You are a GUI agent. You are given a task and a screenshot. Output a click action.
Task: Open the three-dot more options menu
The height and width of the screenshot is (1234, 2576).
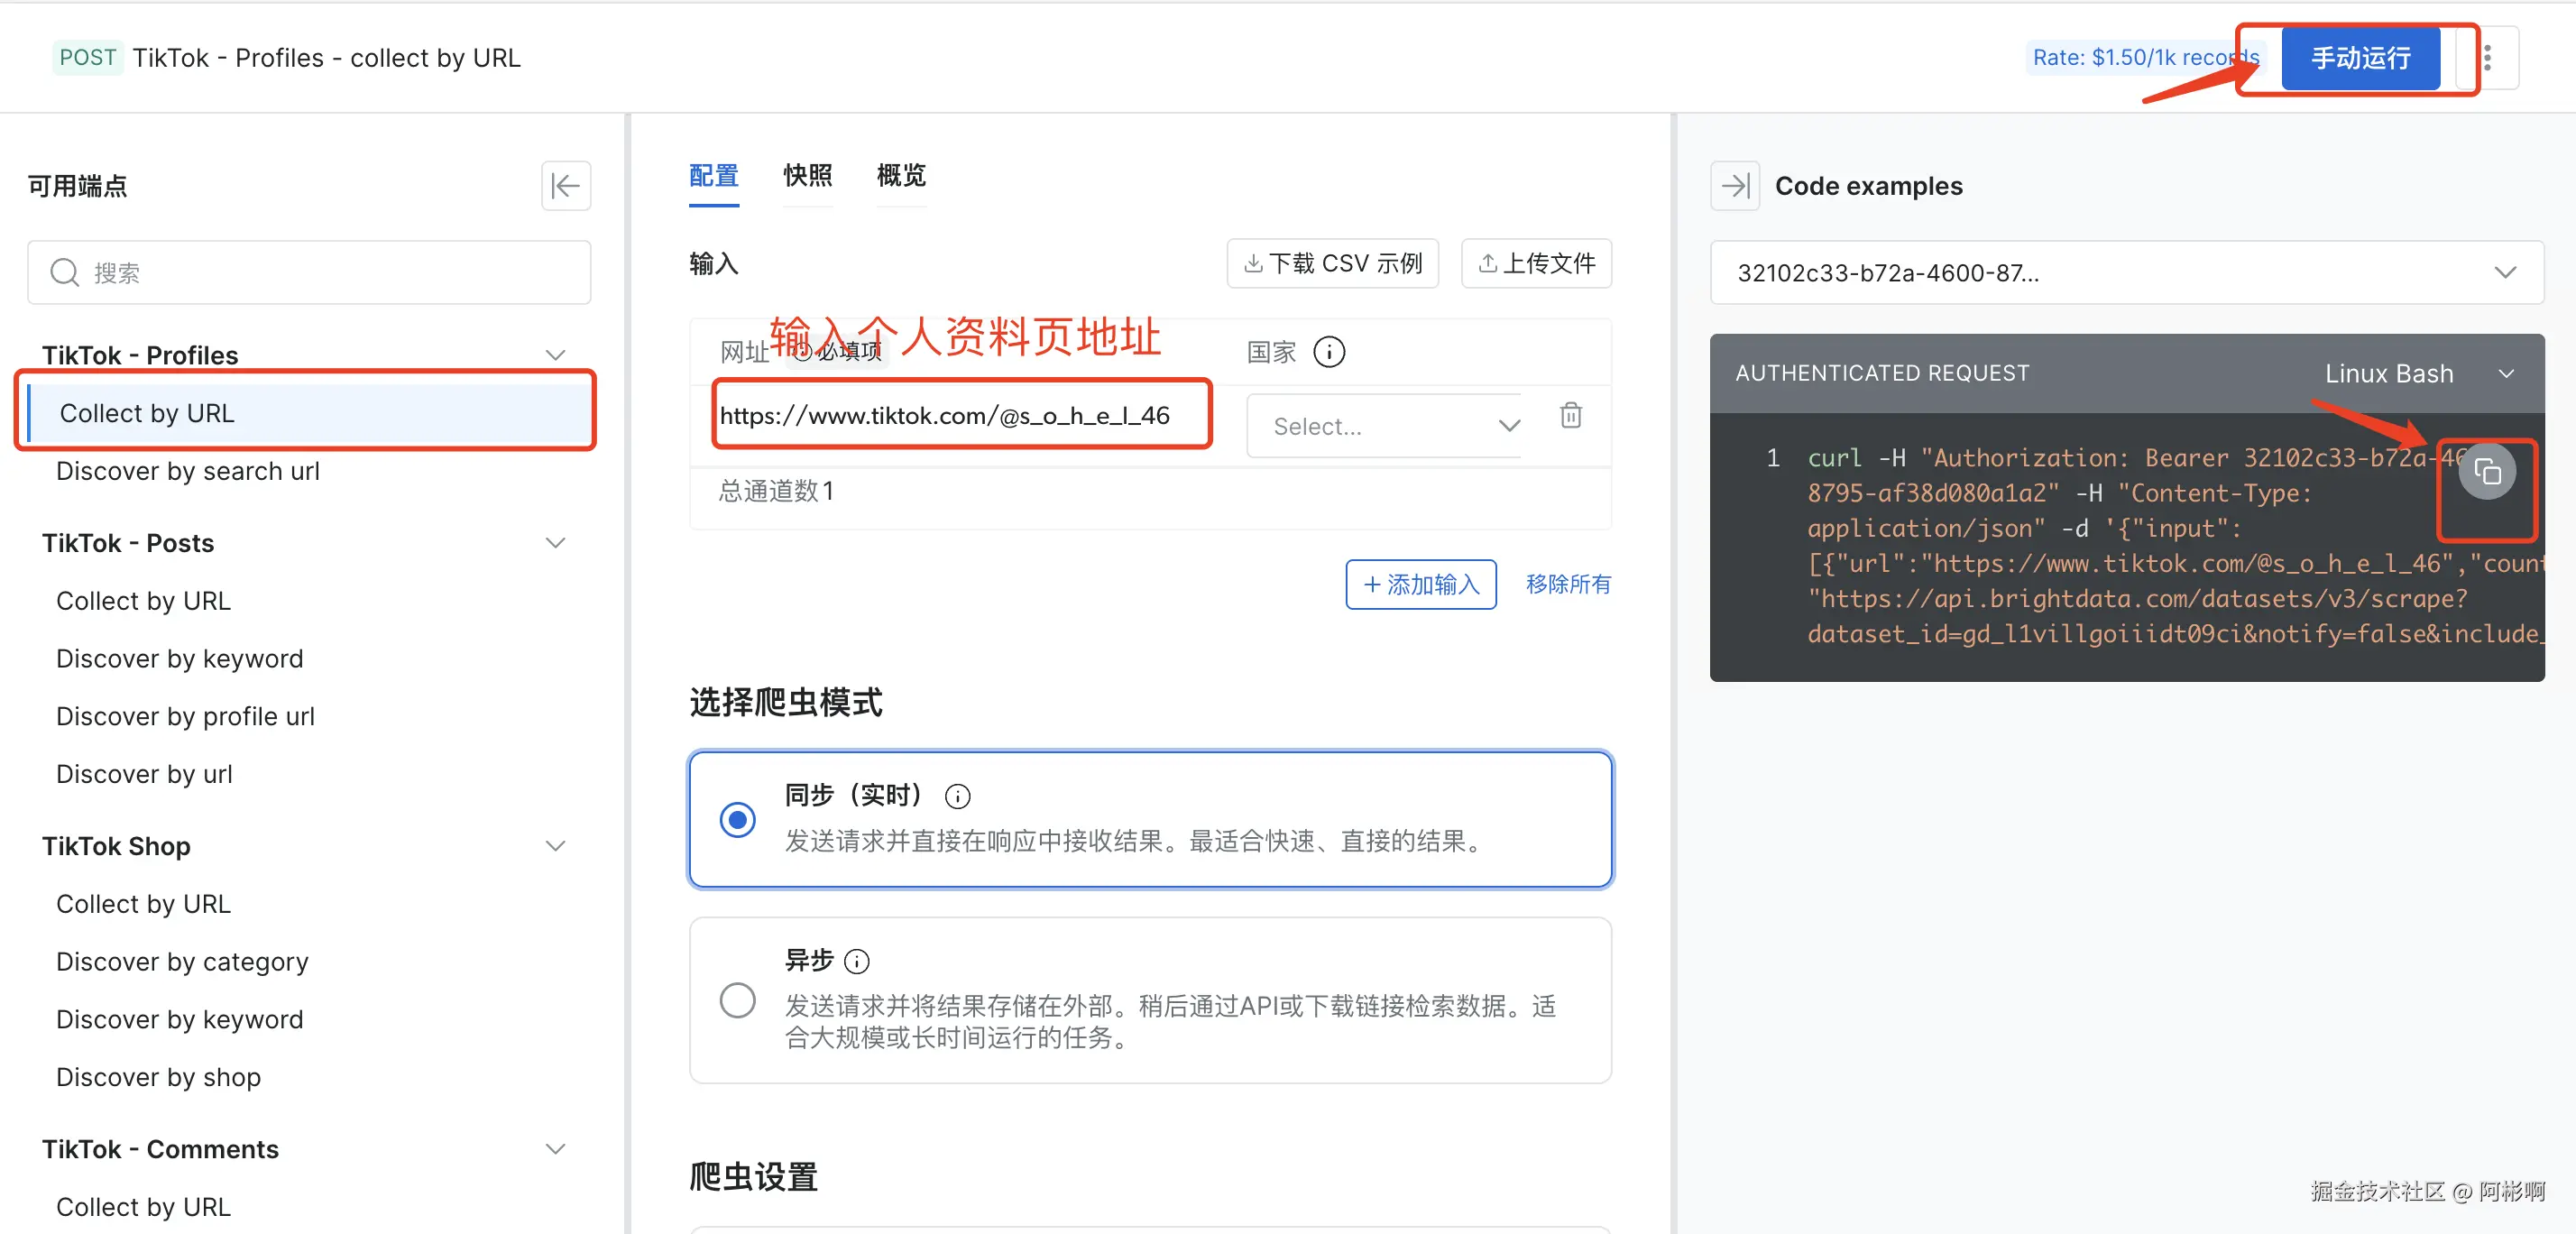click(2487, 58)
